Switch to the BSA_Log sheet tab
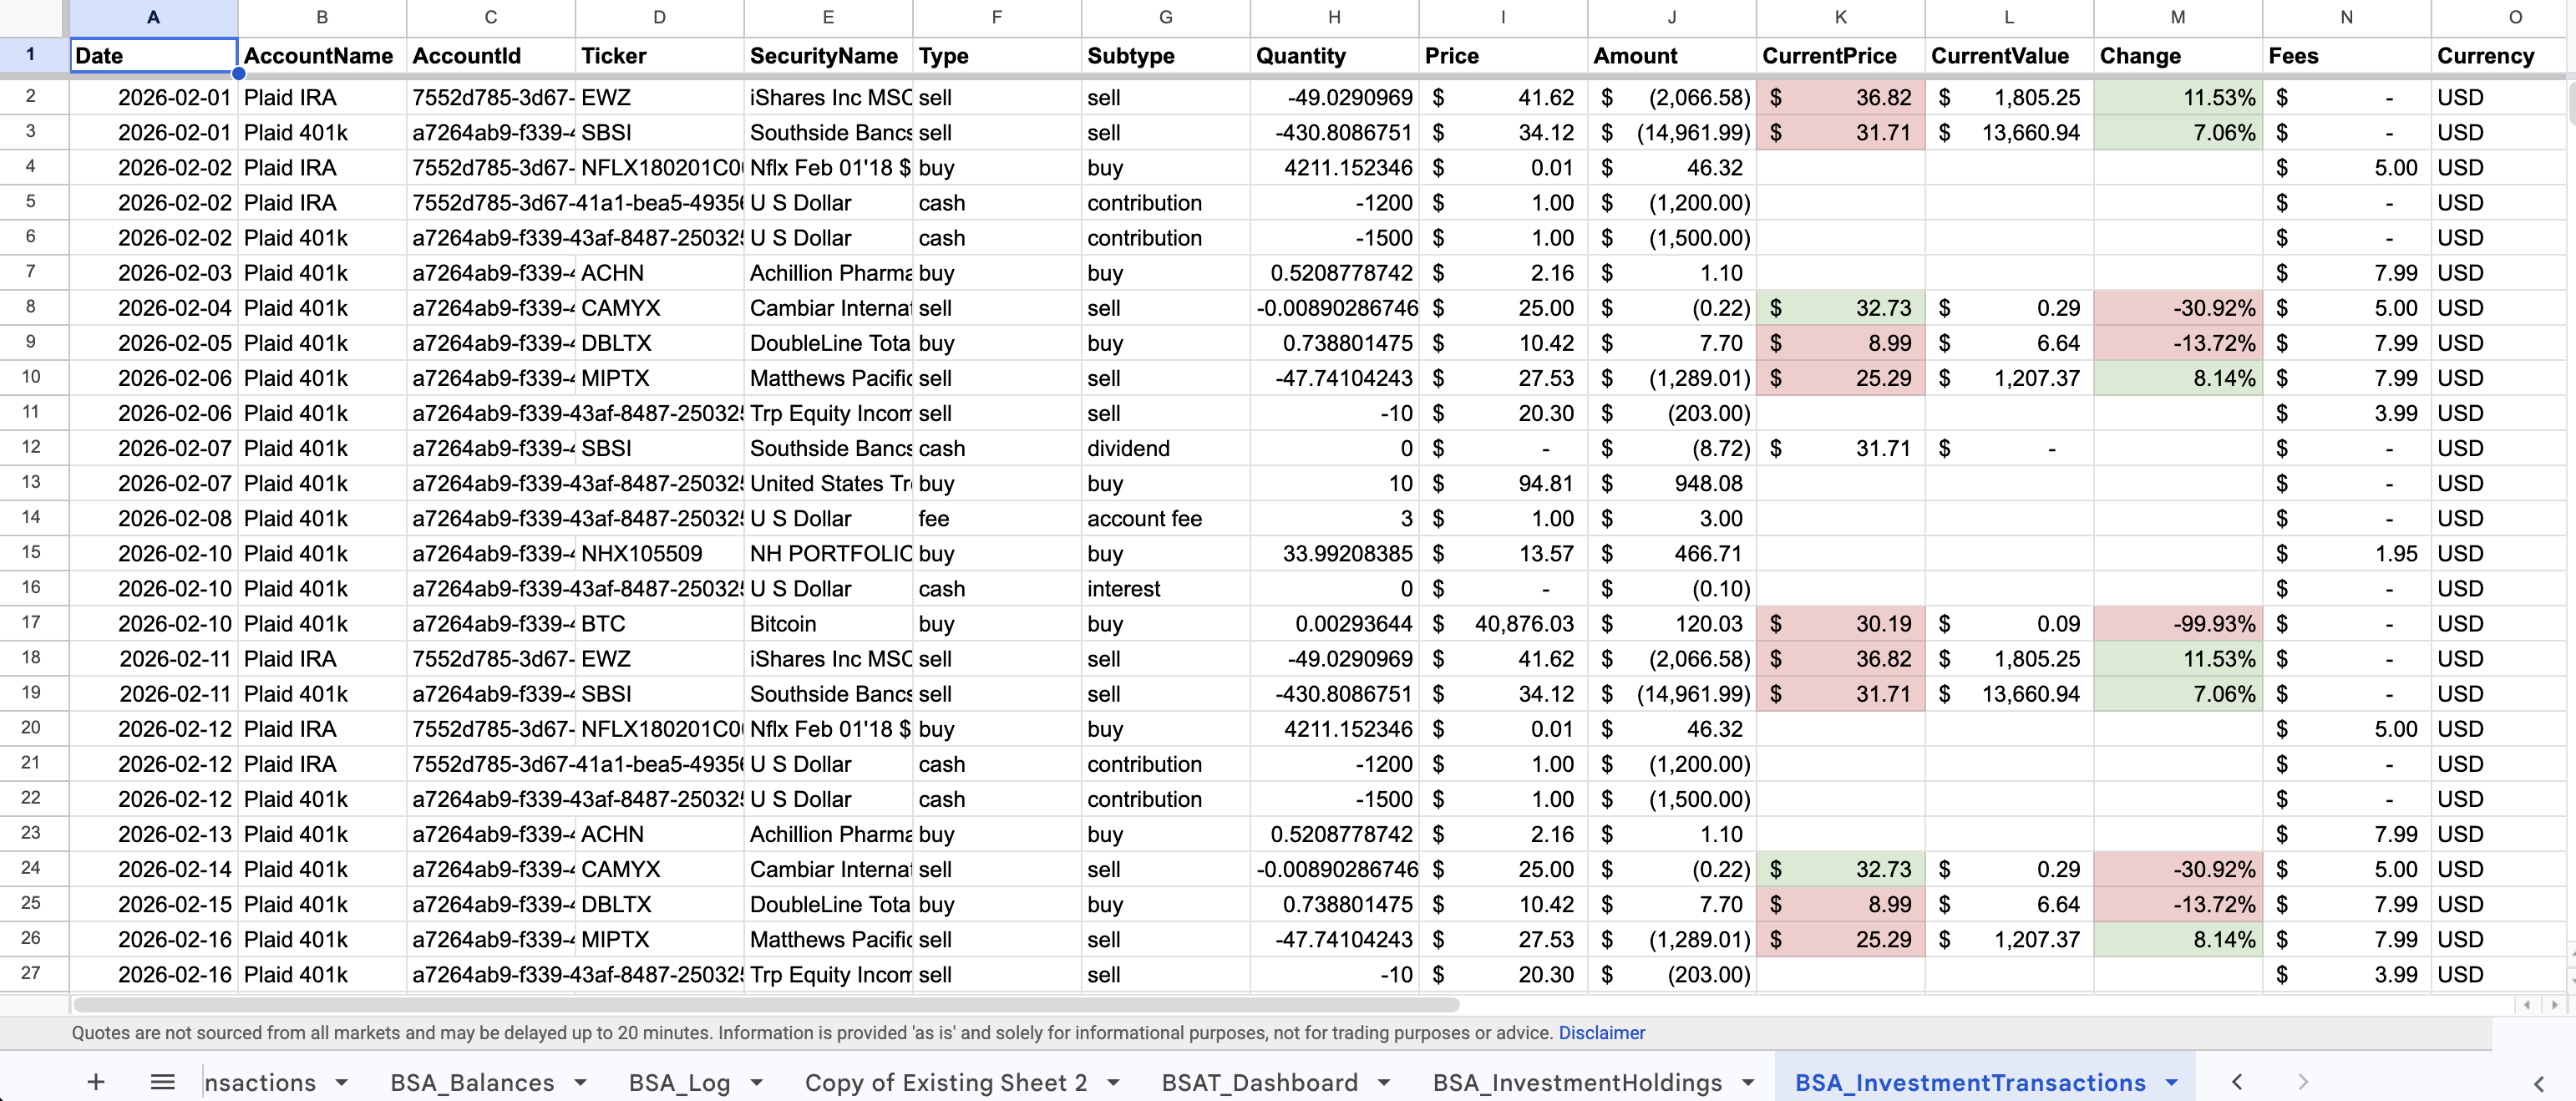 [680, 1081]
